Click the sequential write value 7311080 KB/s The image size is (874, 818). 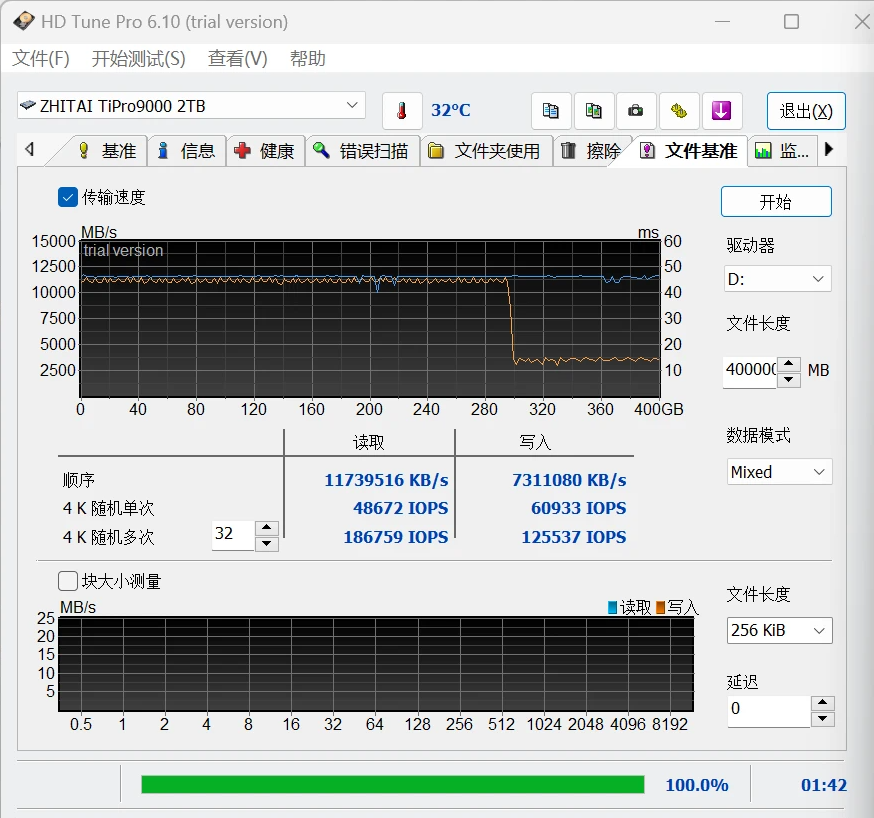pos(569,480)
